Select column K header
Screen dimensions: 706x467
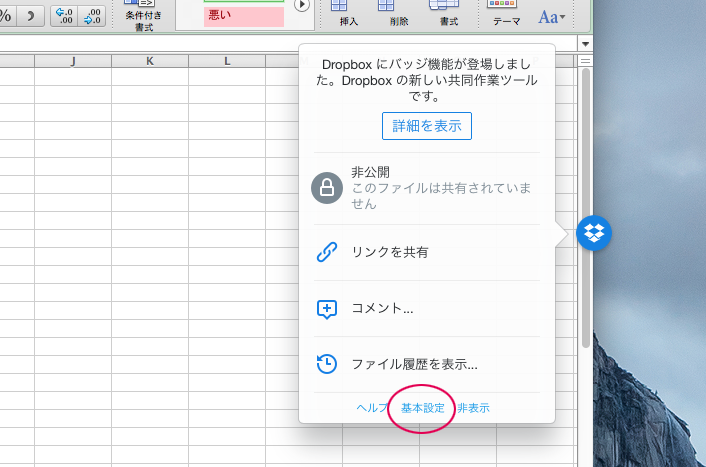[150, 61]
